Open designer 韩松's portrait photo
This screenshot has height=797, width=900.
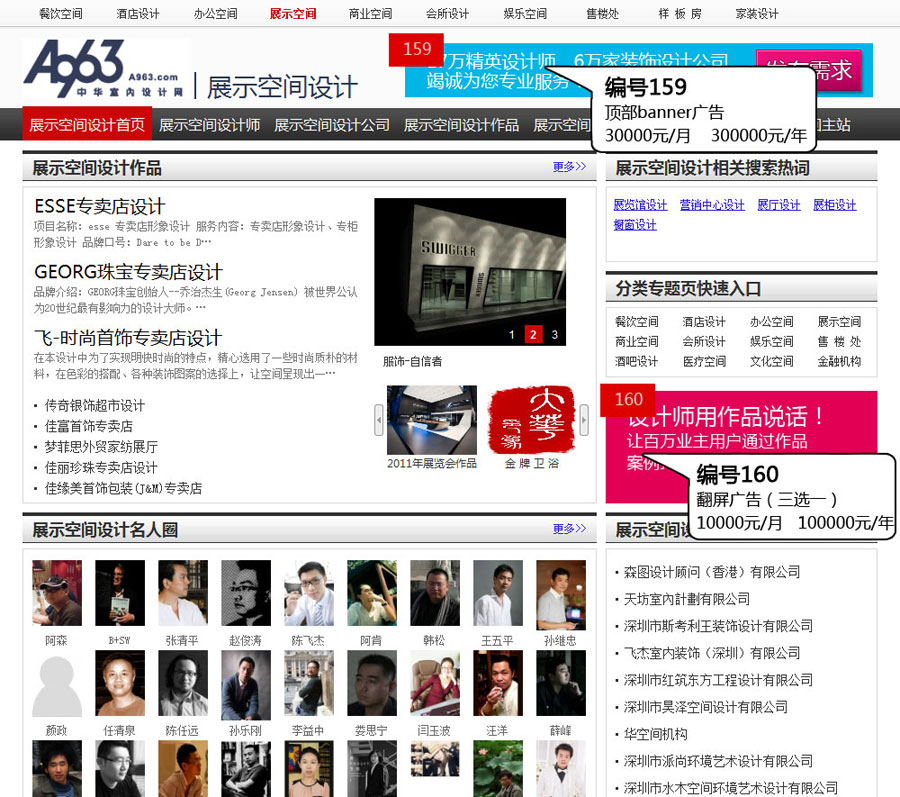435,593
